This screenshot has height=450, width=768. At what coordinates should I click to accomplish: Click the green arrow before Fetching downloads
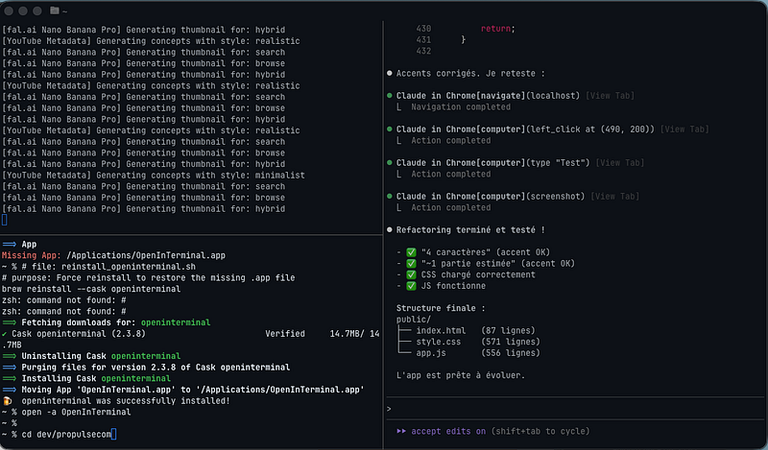[x=9, y=323]
